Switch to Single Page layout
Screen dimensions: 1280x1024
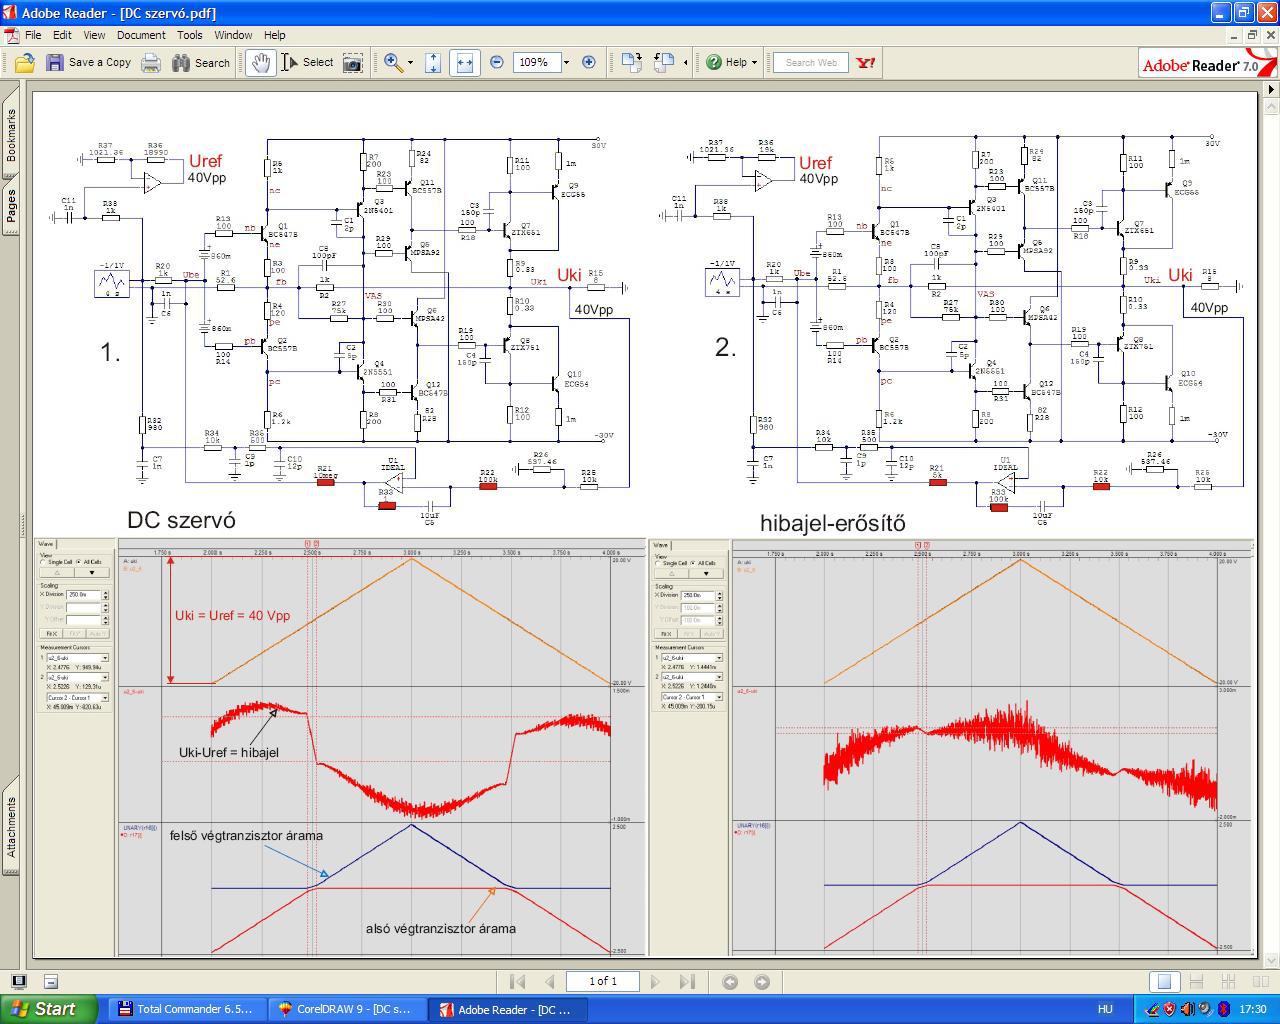(x=1164, y=982)
